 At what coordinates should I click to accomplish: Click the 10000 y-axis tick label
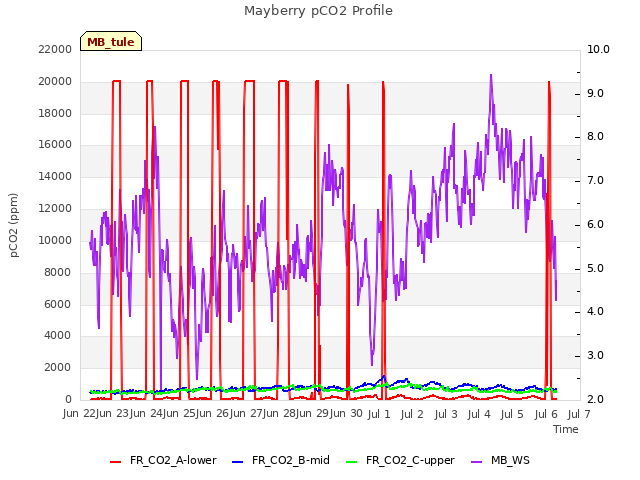pos(55,240)
